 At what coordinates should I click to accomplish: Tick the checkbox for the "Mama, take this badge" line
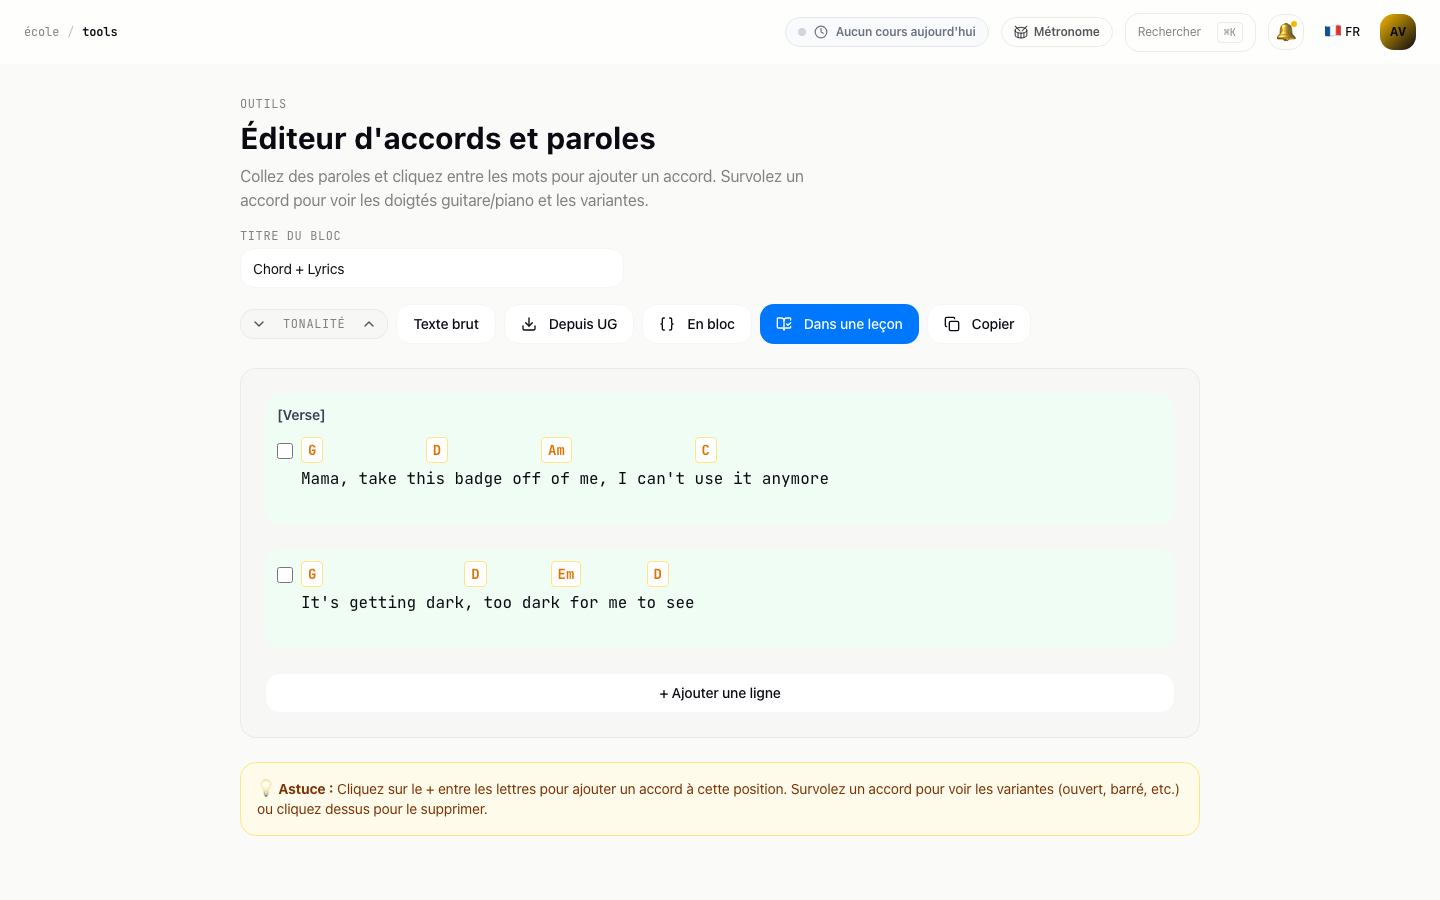(285, 451)
